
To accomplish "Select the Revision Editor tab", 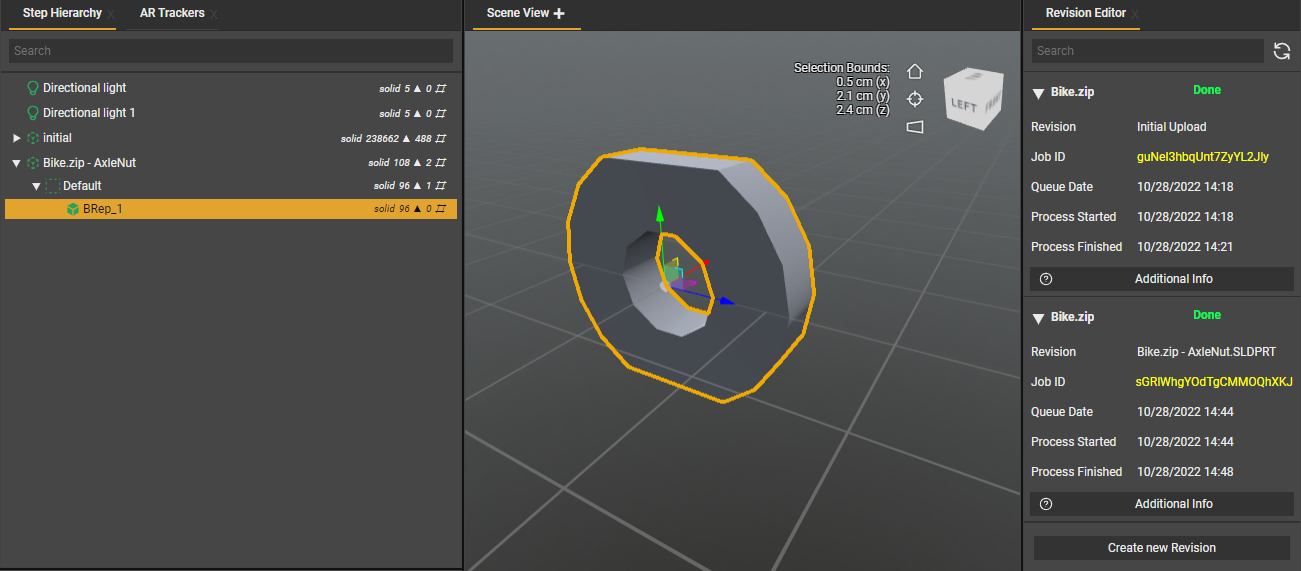I will pos(1085,13).
